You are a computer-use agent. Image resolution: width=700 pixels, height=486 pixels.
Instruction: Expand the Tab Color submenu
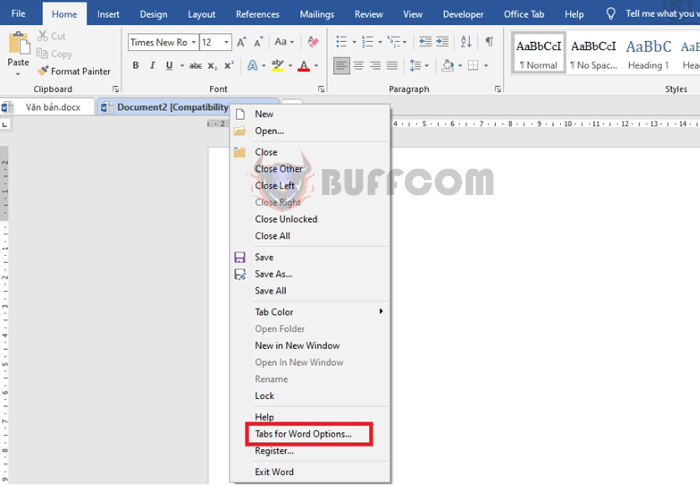(309, 312)
